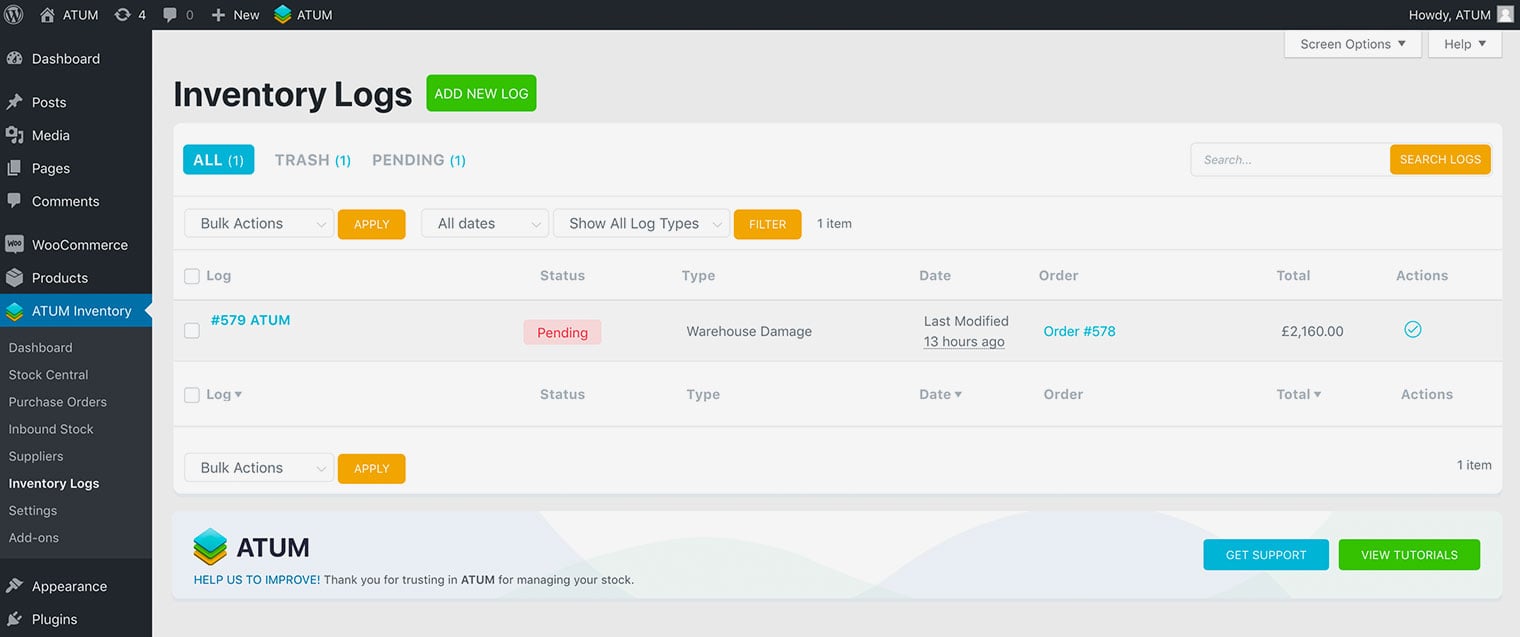Open the comments bubble icon in admin bar

(x=170, y=15)
